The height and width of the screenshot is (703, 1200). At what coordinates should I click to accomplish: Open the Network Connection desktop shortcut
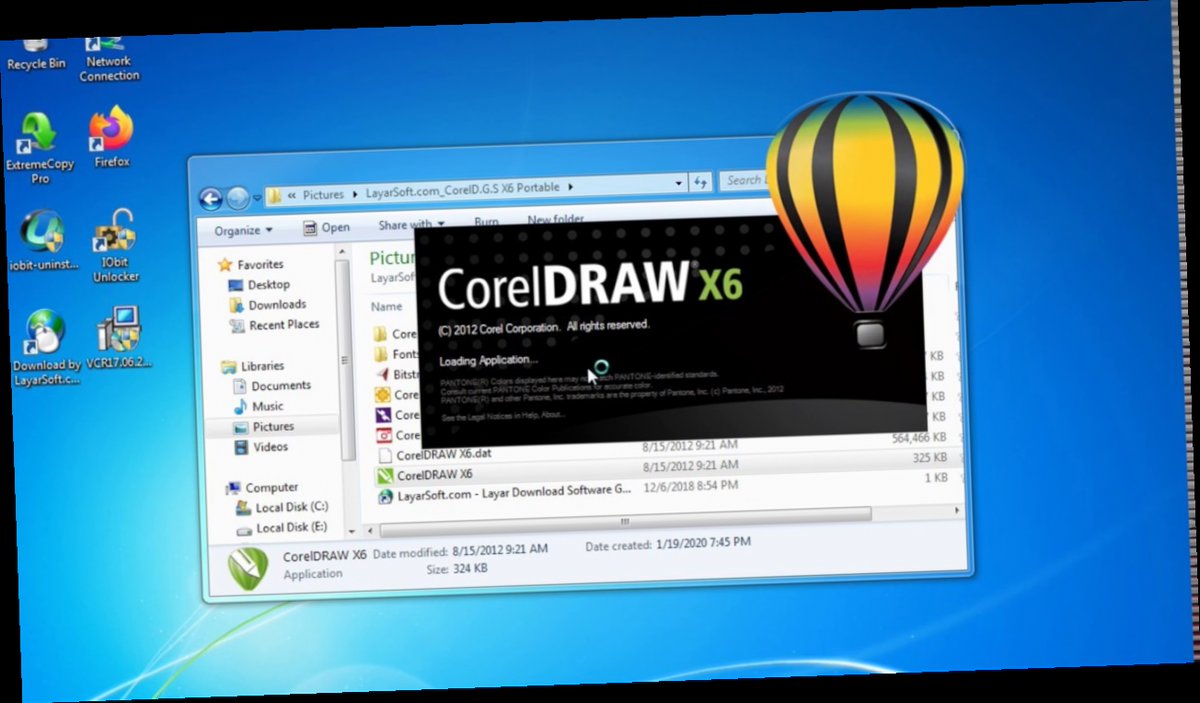tap(109, 58)
